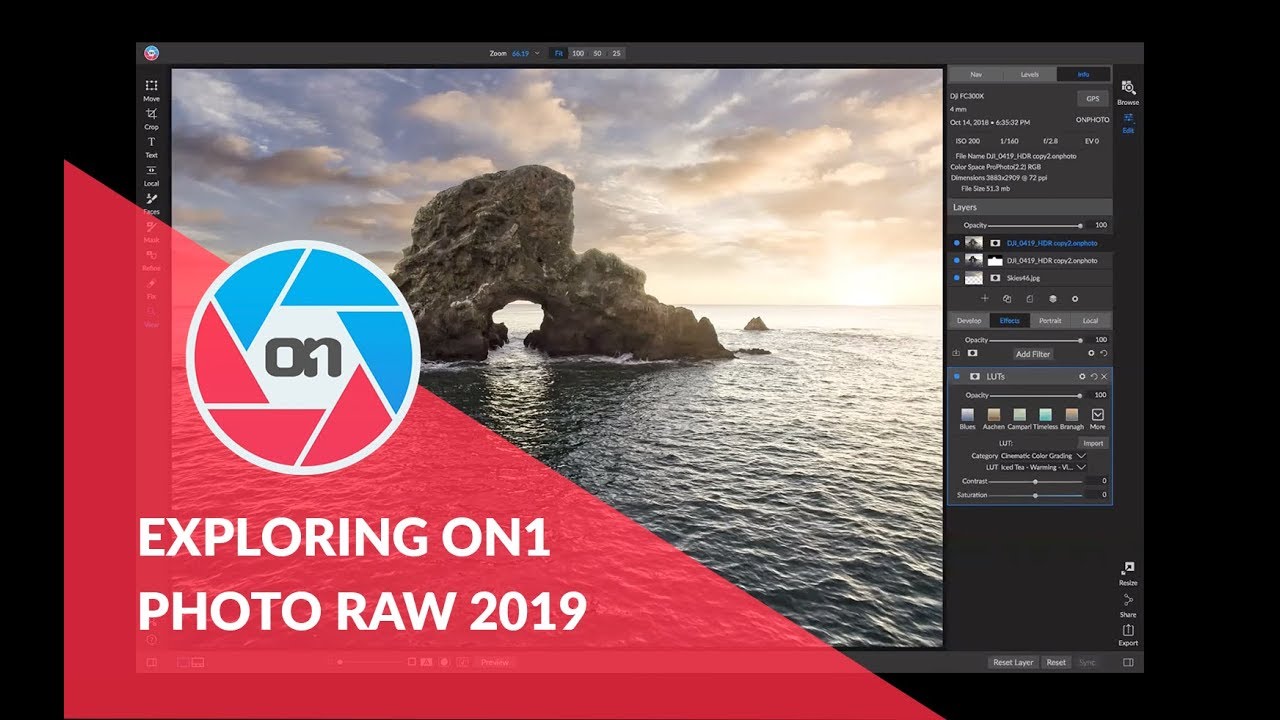Reset the LUTs filter

[x=1094, y=377]
